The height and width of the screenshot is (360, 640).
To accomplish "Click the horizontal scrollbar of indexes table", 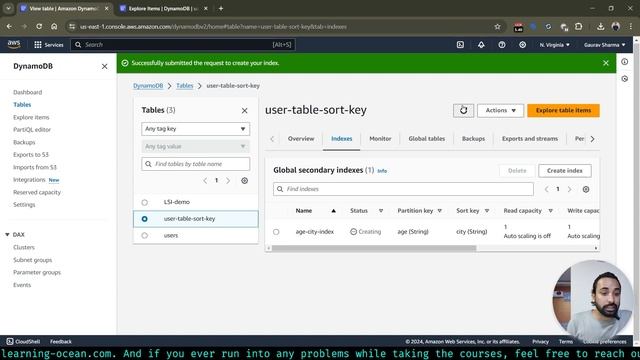I will [374, 248].
